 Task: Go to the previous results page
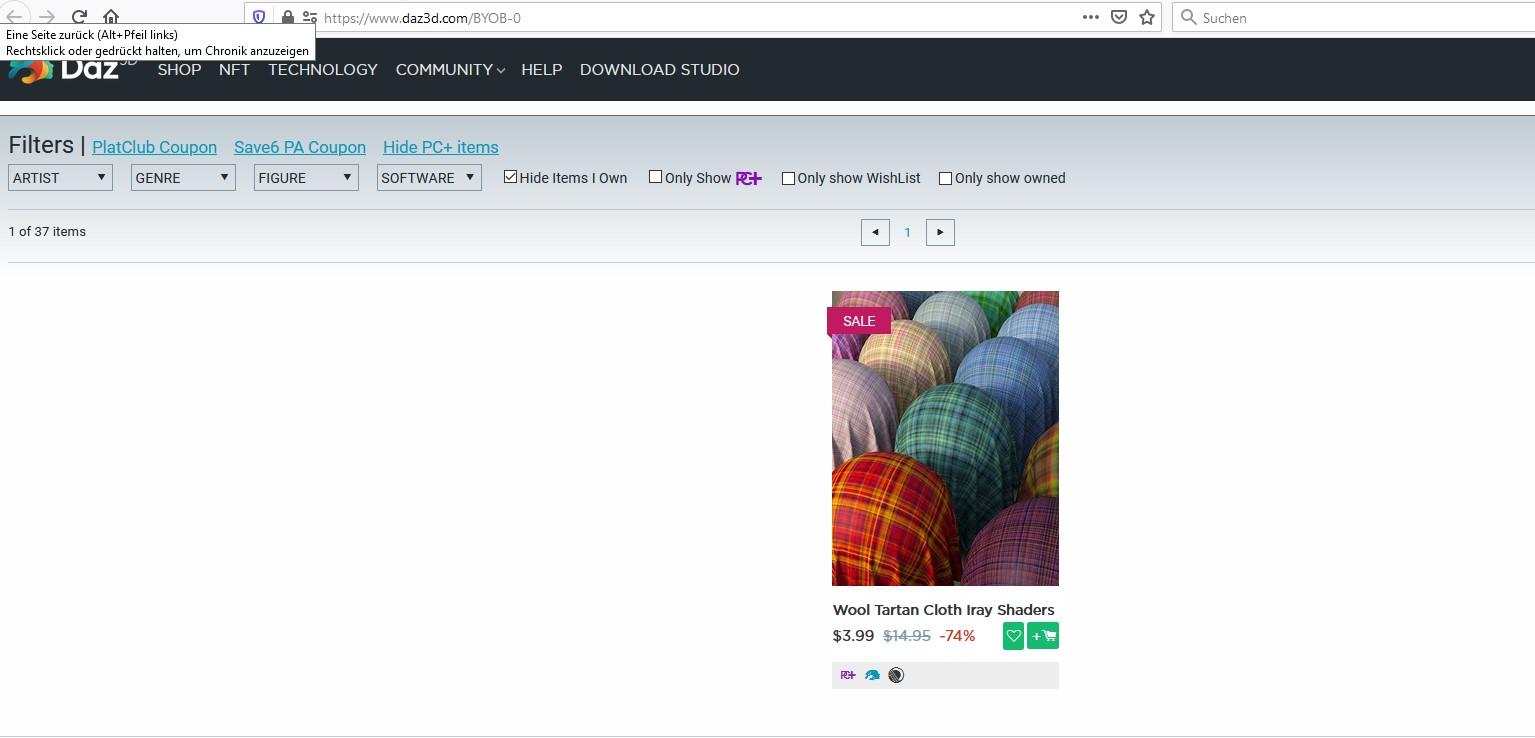(875, 232)
